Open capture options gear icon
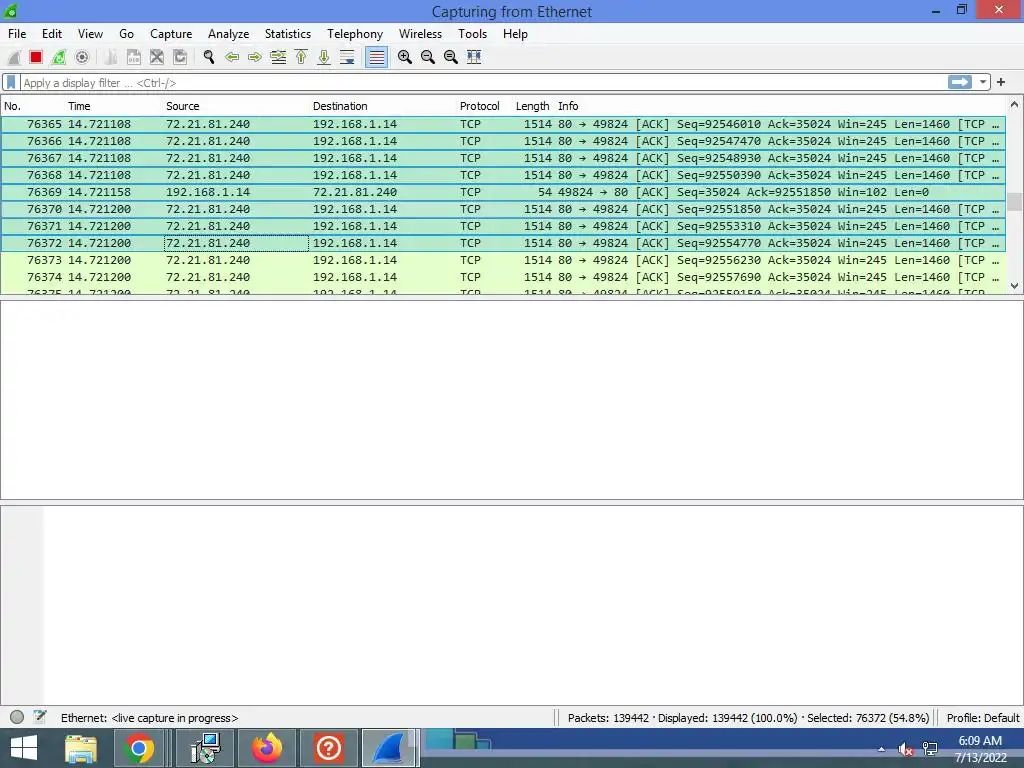The height and width of the screenshot is (768, 1024). pos(82,57)
